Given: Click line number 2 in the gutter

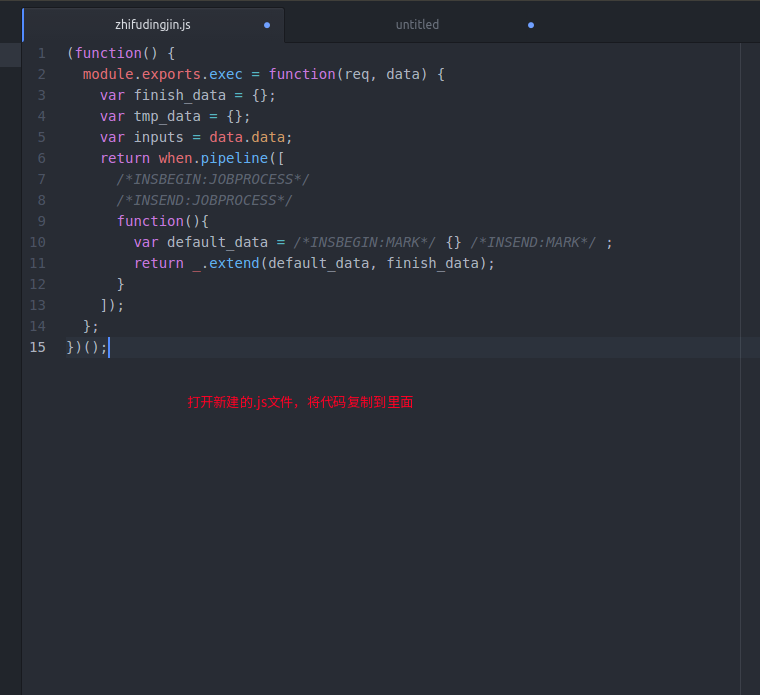Looking at the screenshot, I should pyautogui.click(x=42, y=74).
